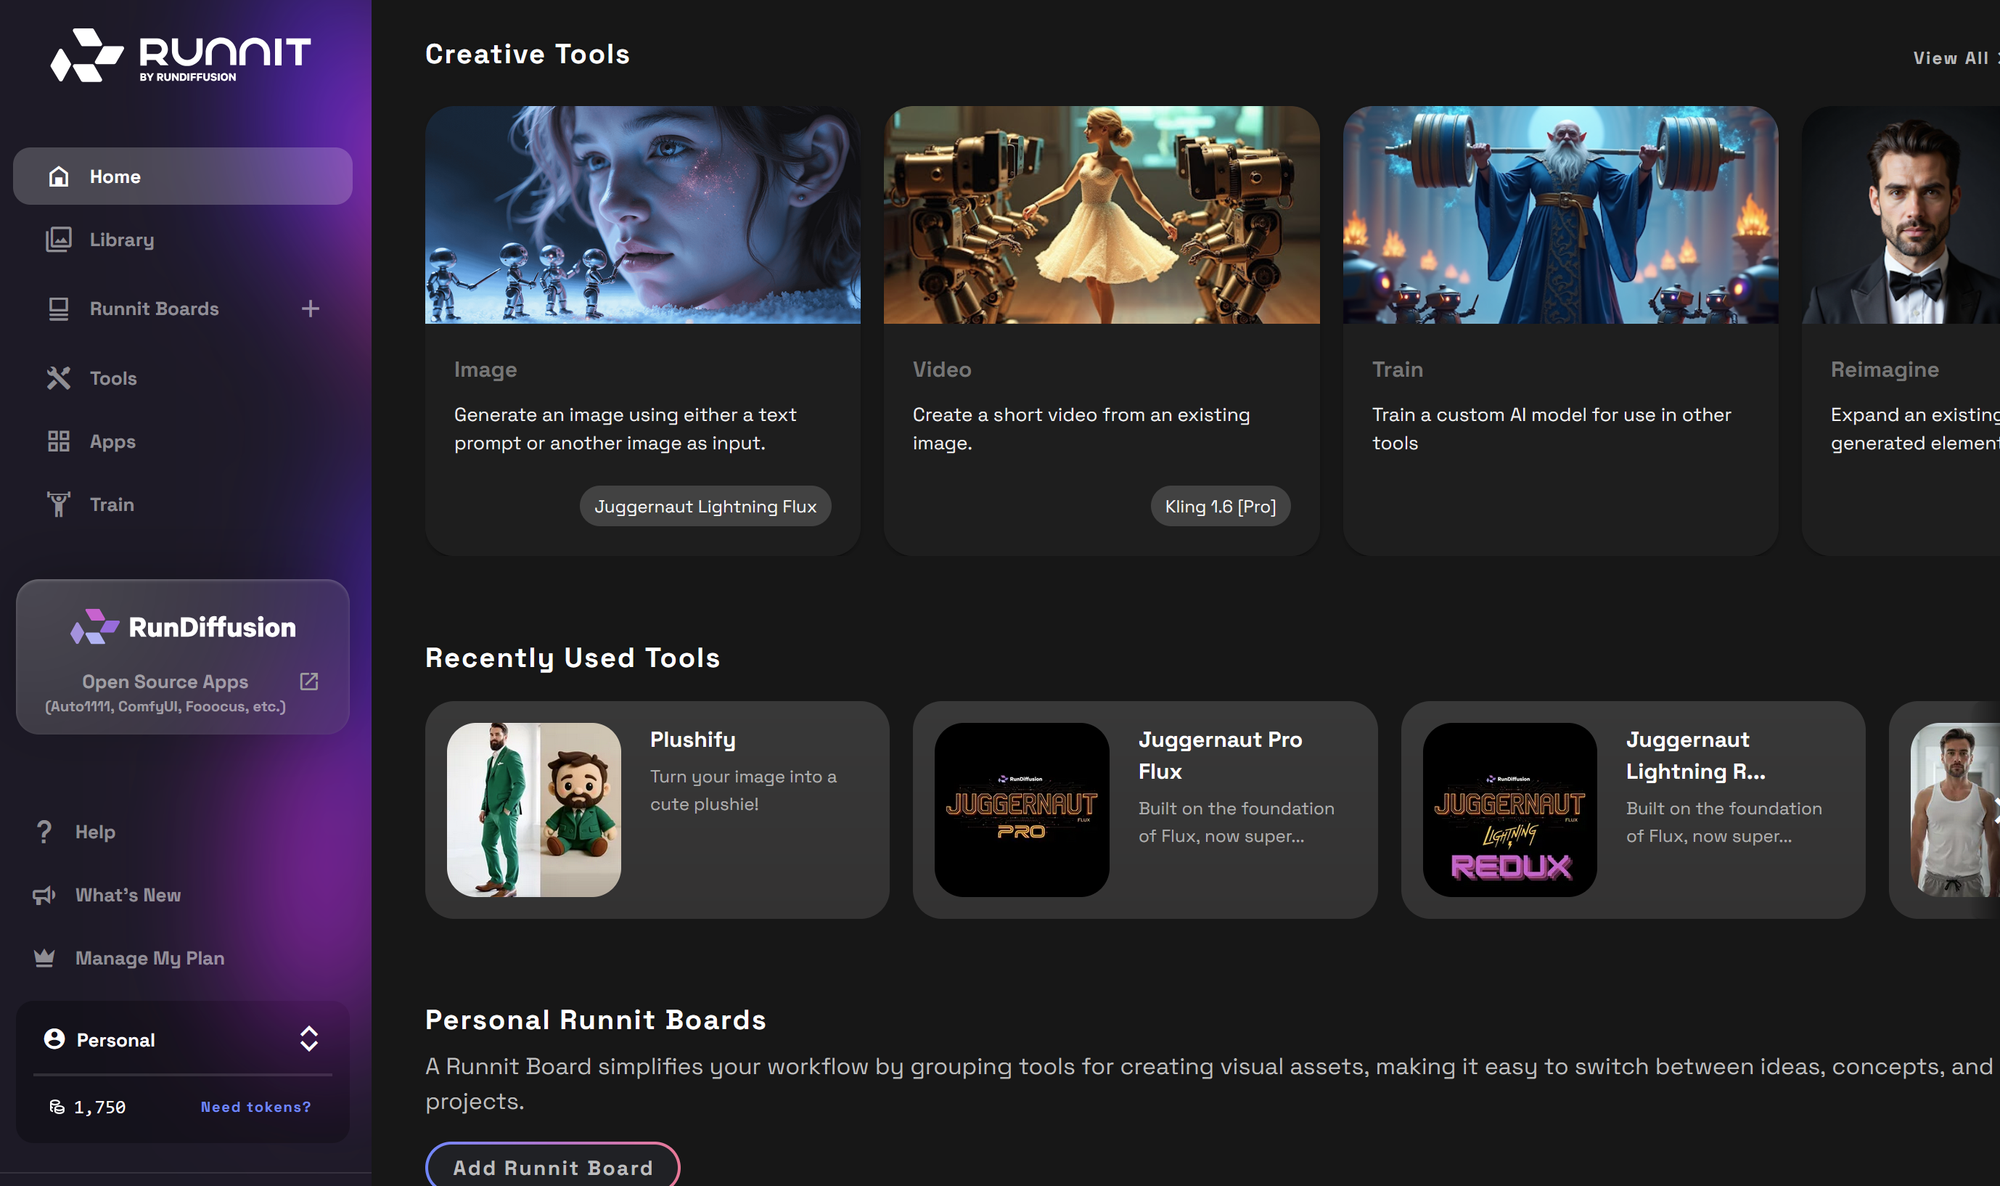Screen dimensions: 2000x1186
Task: Click the Help question mark icon
Action: pyautogui.click(x=44, y=831)
